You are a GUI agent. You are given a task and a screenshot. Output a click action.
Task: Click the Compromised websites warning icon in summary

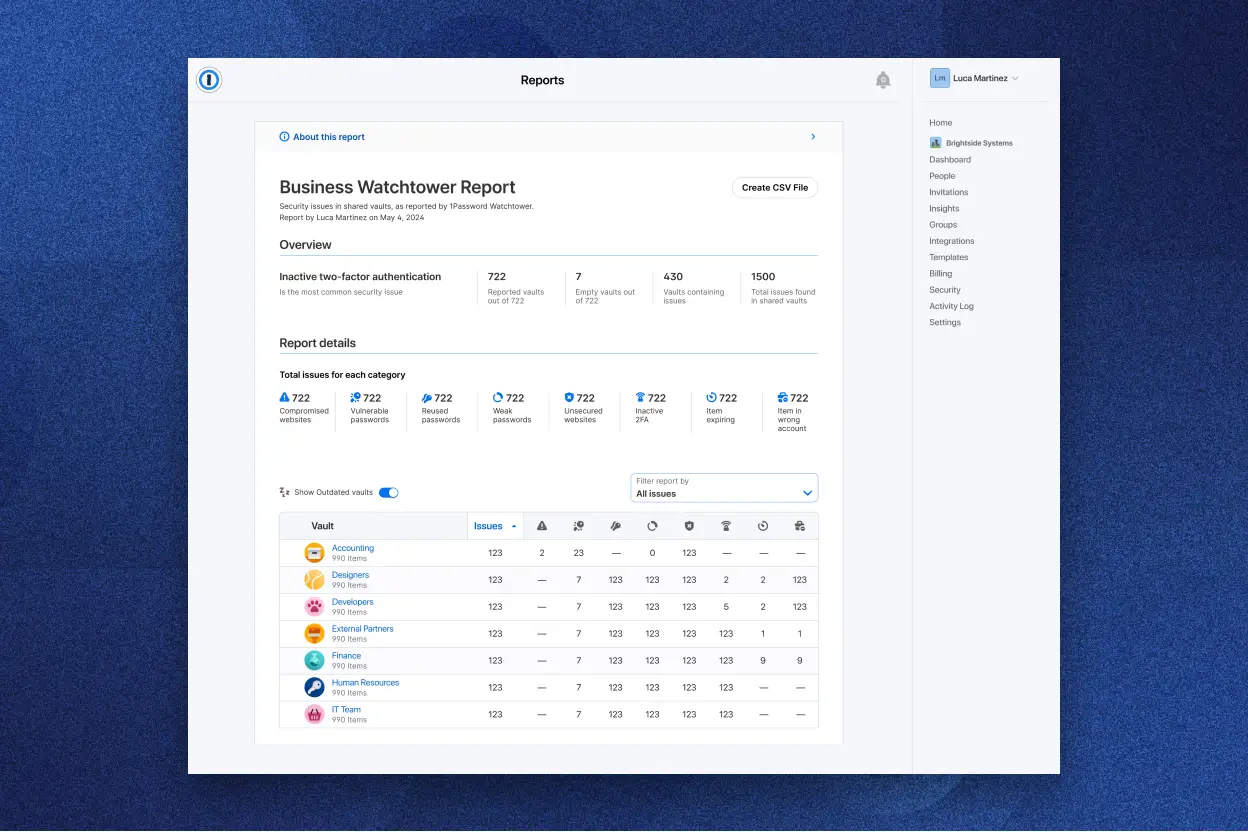(285, 397)
